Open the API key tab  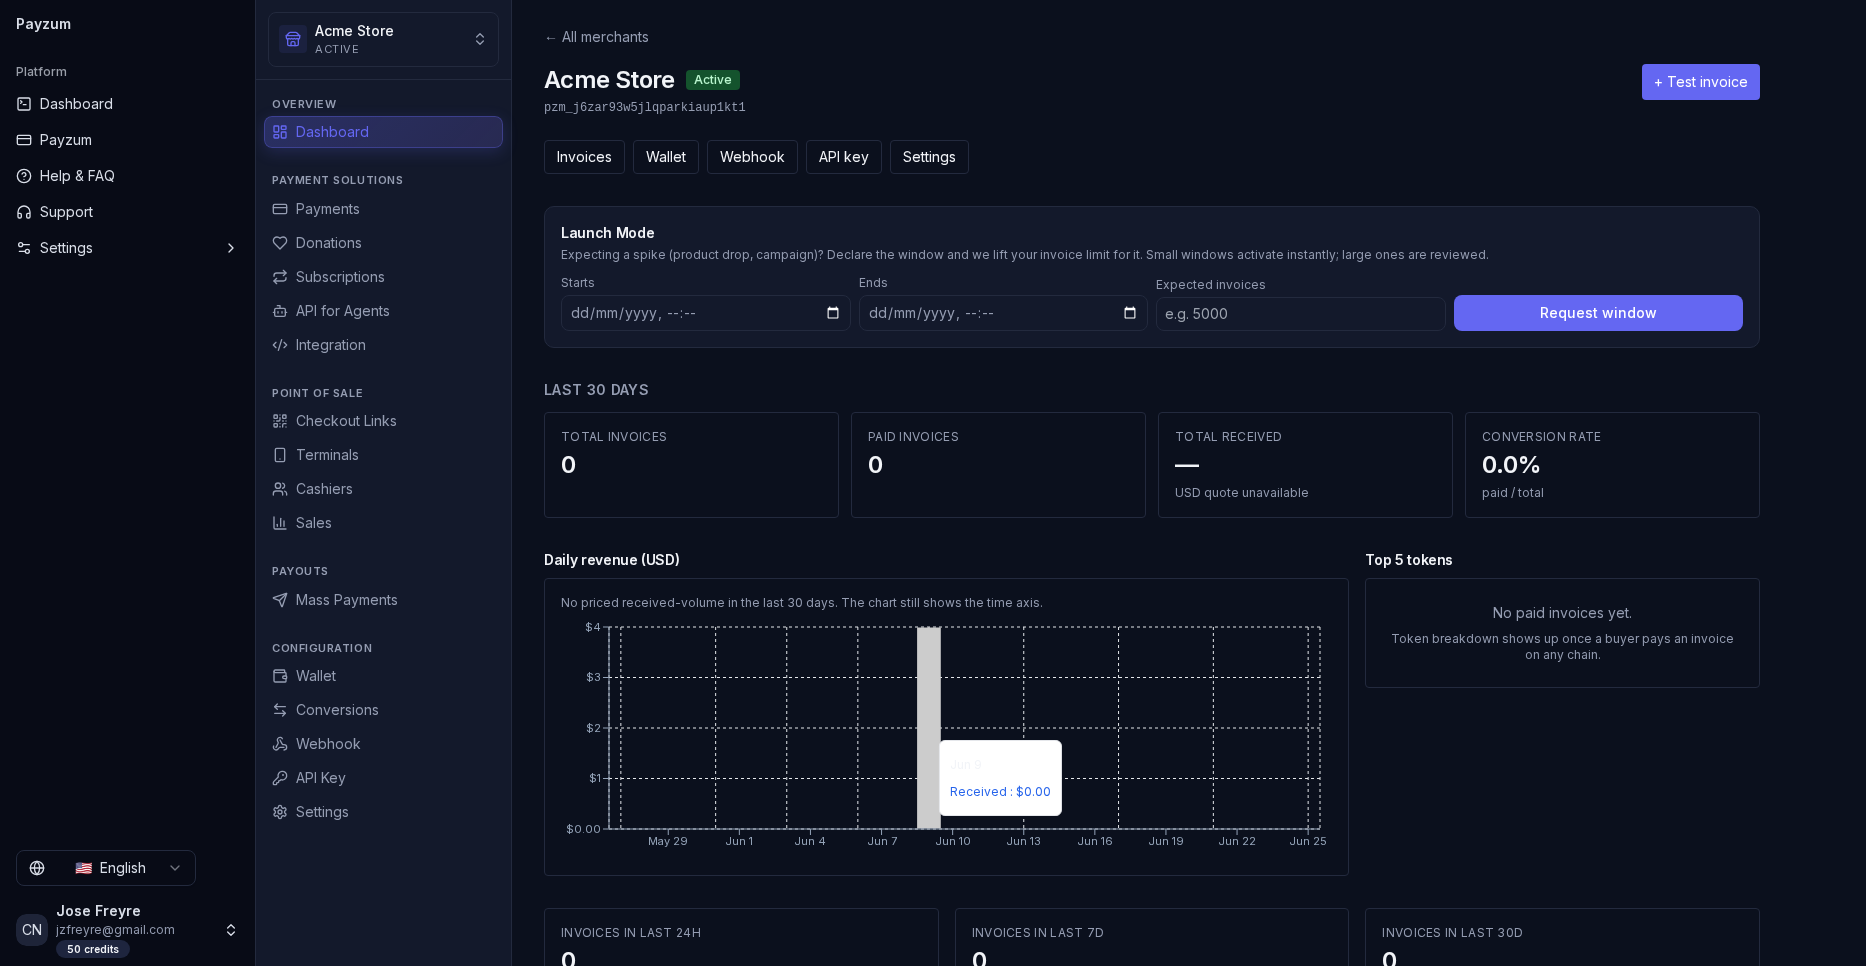pyautogui.click(x=844, y=157)
